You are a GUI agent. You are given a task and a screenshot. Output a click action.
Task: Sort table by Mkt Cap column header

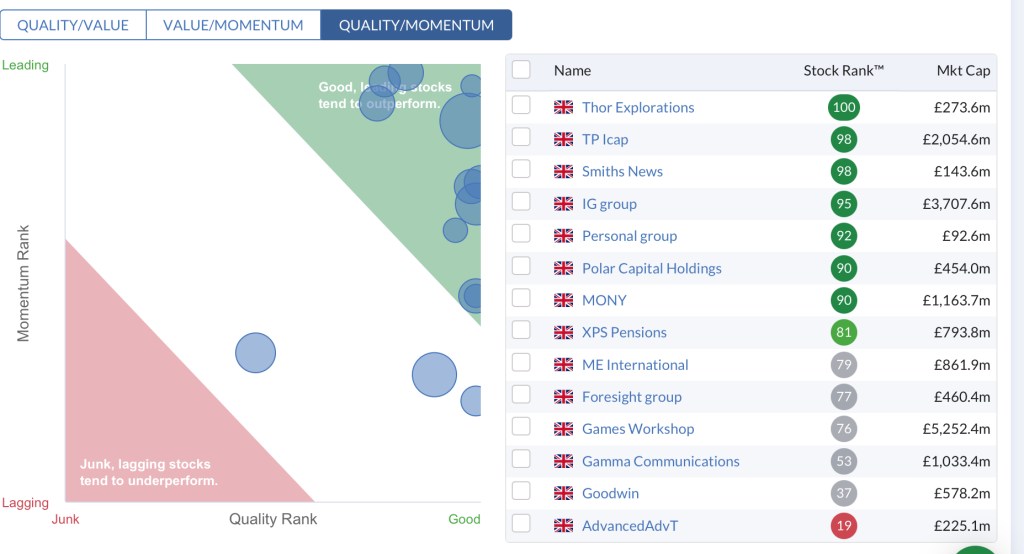tap(963, 70)
